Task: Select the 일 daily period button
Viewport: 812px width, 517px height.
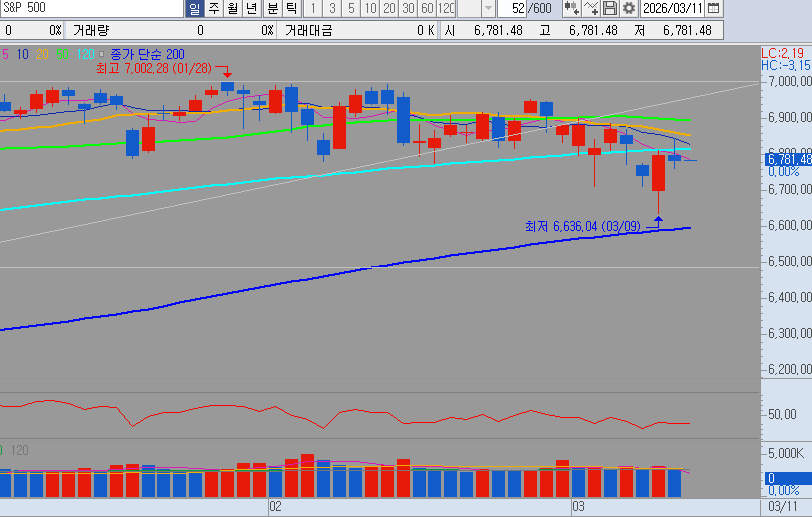Action: pyautogui.click(x=195, y=8)
